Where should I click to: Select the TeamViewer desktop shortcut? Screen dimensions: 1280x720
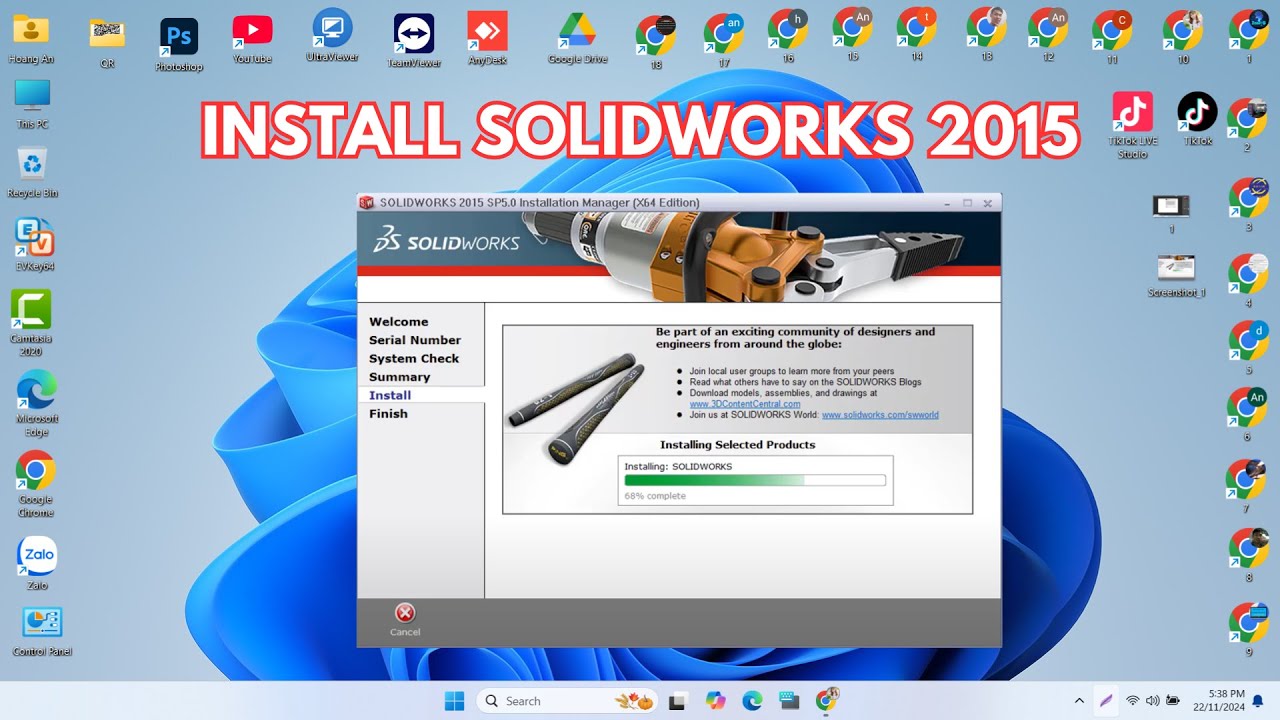(414, 40)
